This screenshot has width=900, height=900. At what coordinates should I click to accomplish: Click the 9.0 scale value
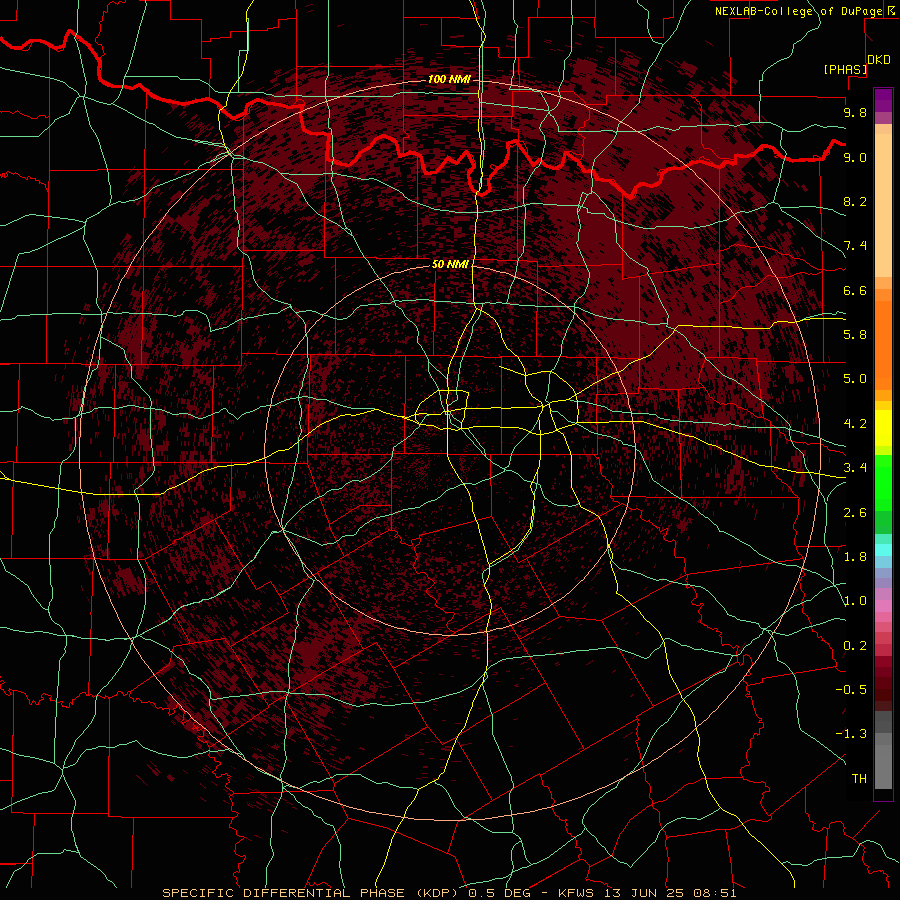[855, 157]
